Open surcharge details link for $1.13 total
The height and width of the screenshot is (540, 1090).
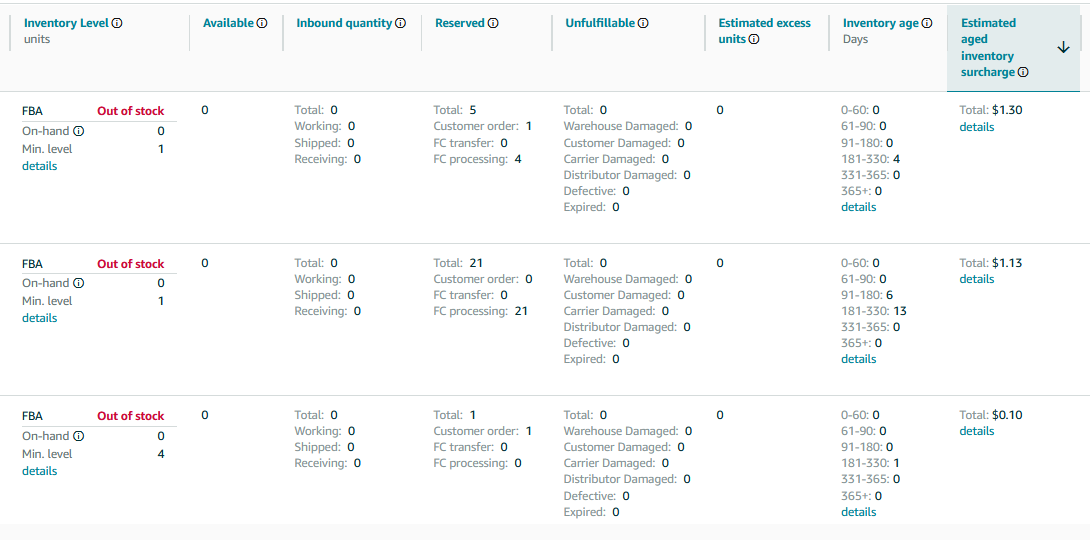977,279
